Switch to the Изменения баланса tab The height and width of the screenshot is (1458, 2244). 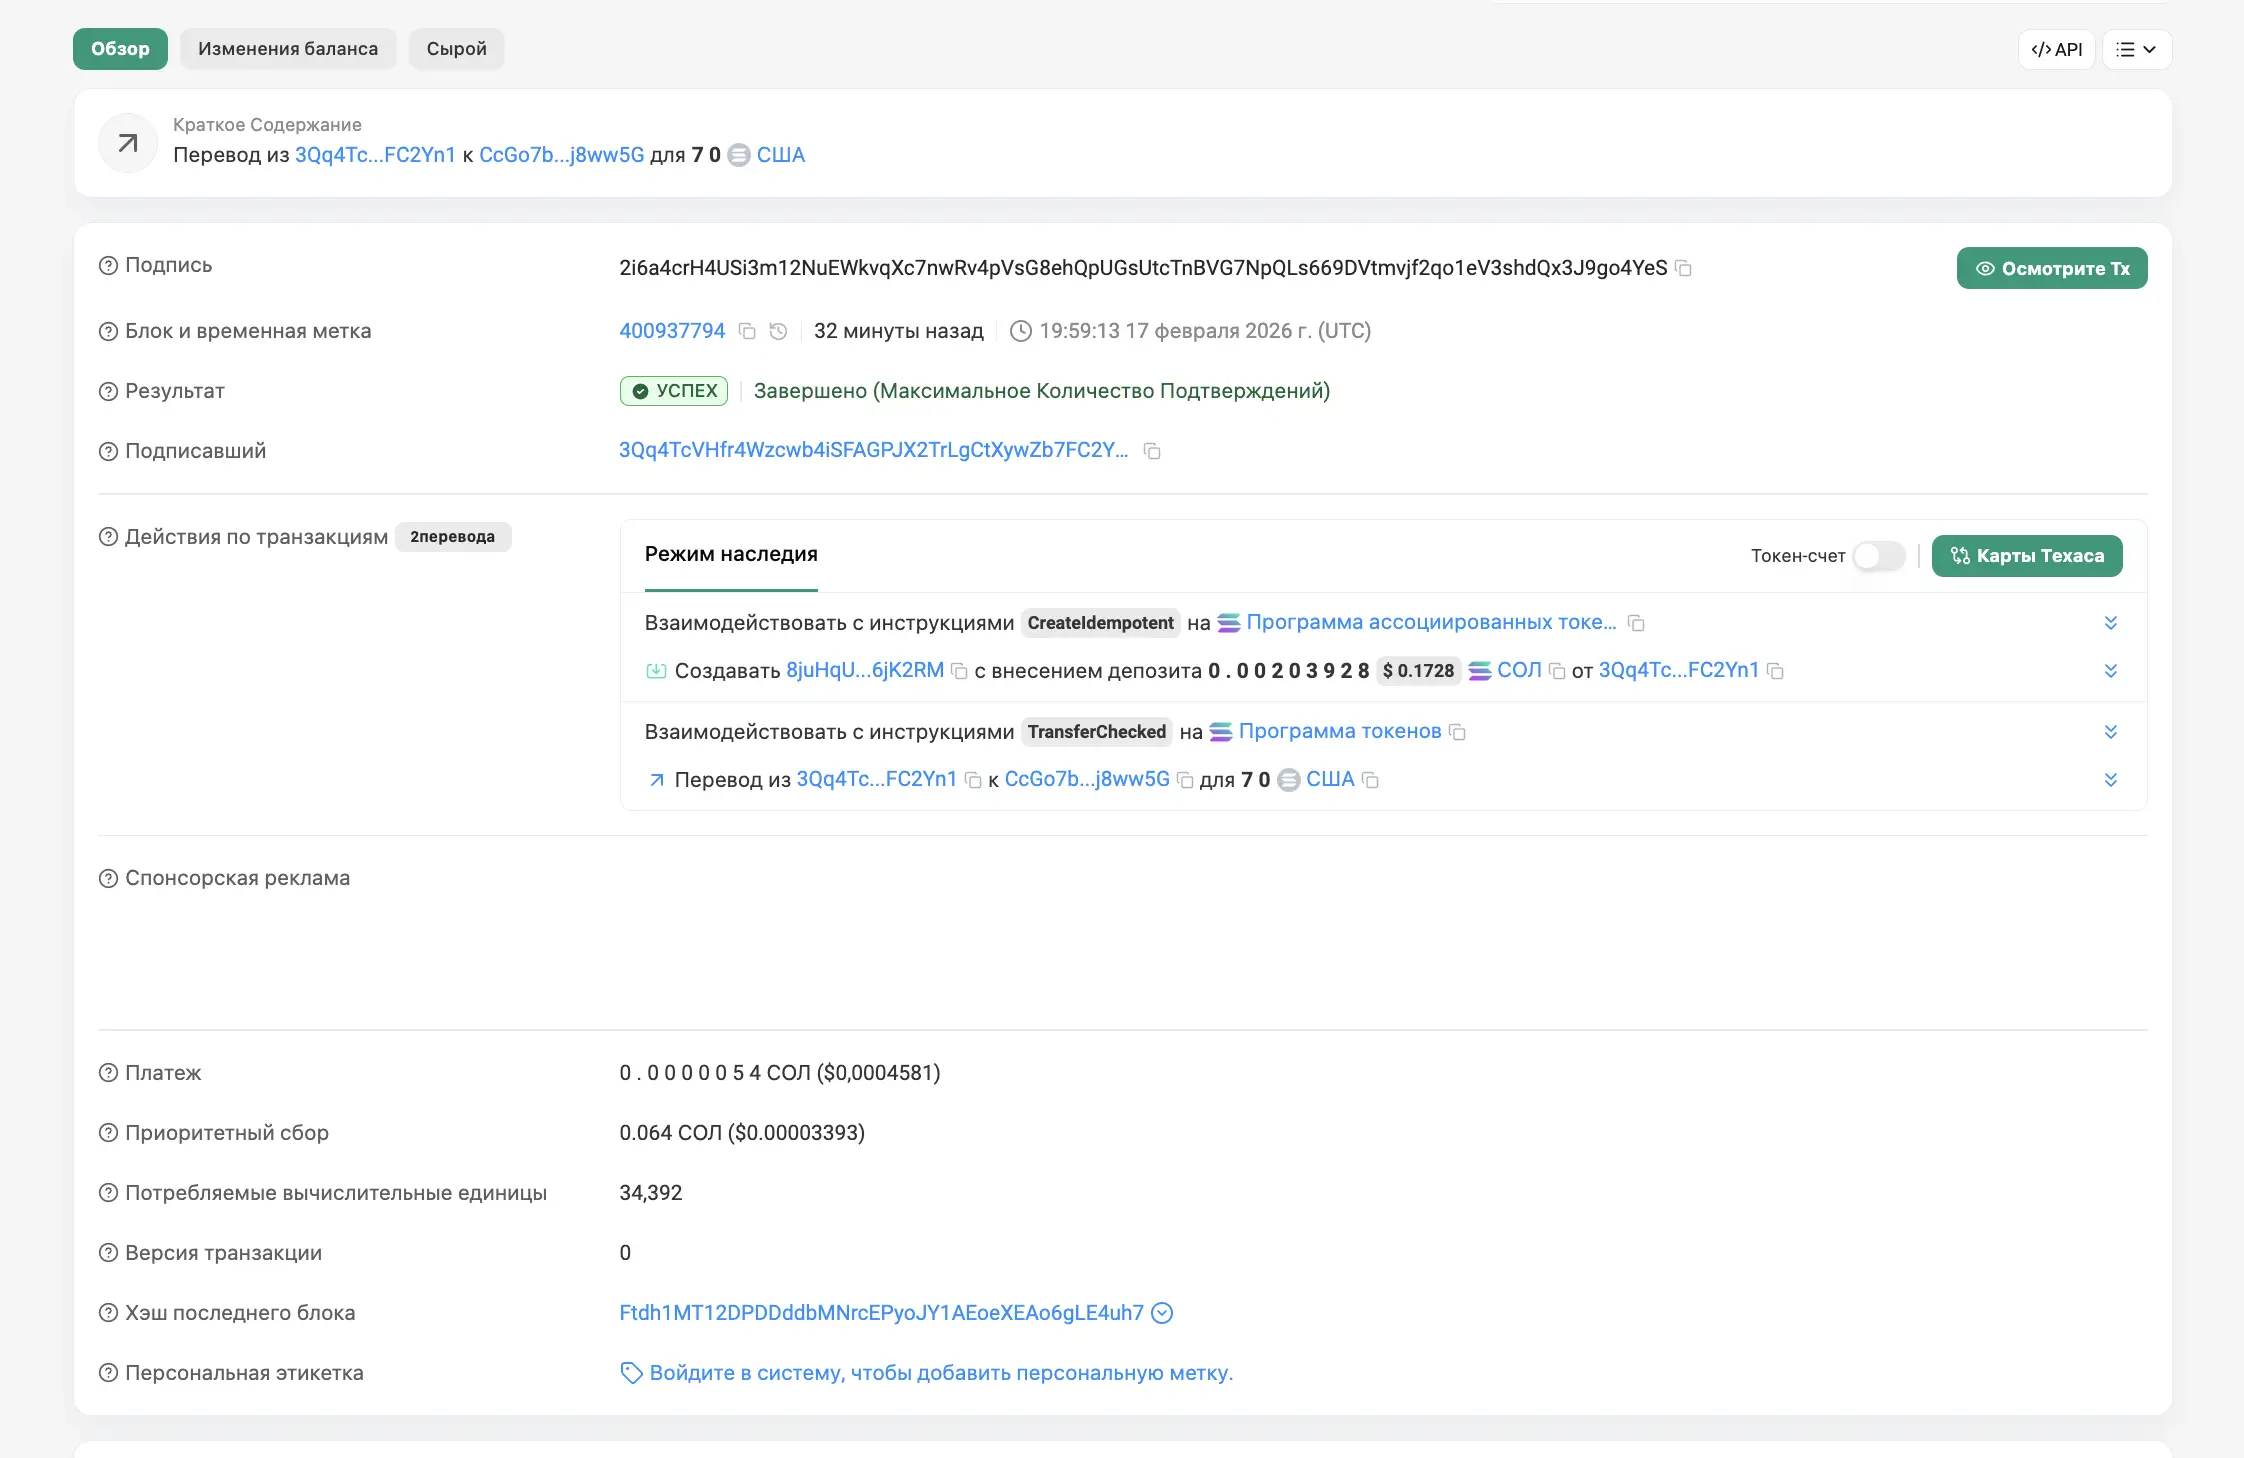tap(288, 49)
